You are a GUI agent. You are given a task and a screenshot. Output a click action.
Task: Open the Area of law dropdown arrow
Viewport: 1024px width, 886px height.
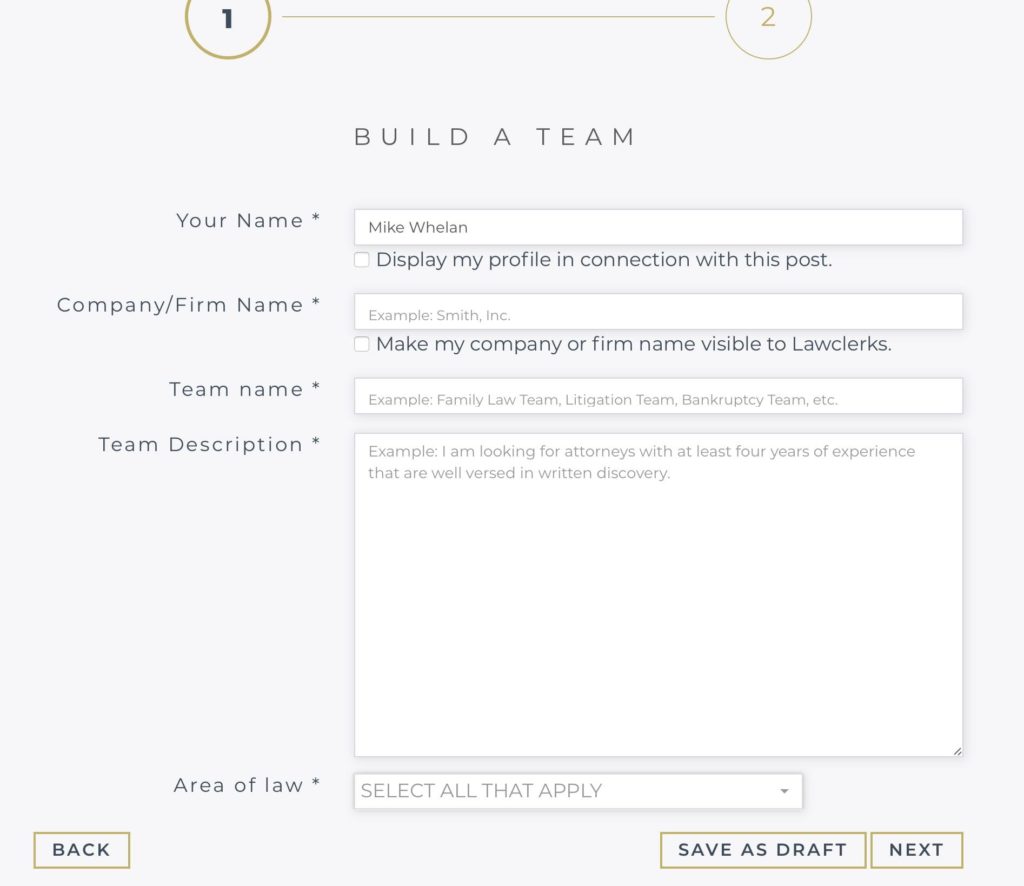click(x=785, y=791)
